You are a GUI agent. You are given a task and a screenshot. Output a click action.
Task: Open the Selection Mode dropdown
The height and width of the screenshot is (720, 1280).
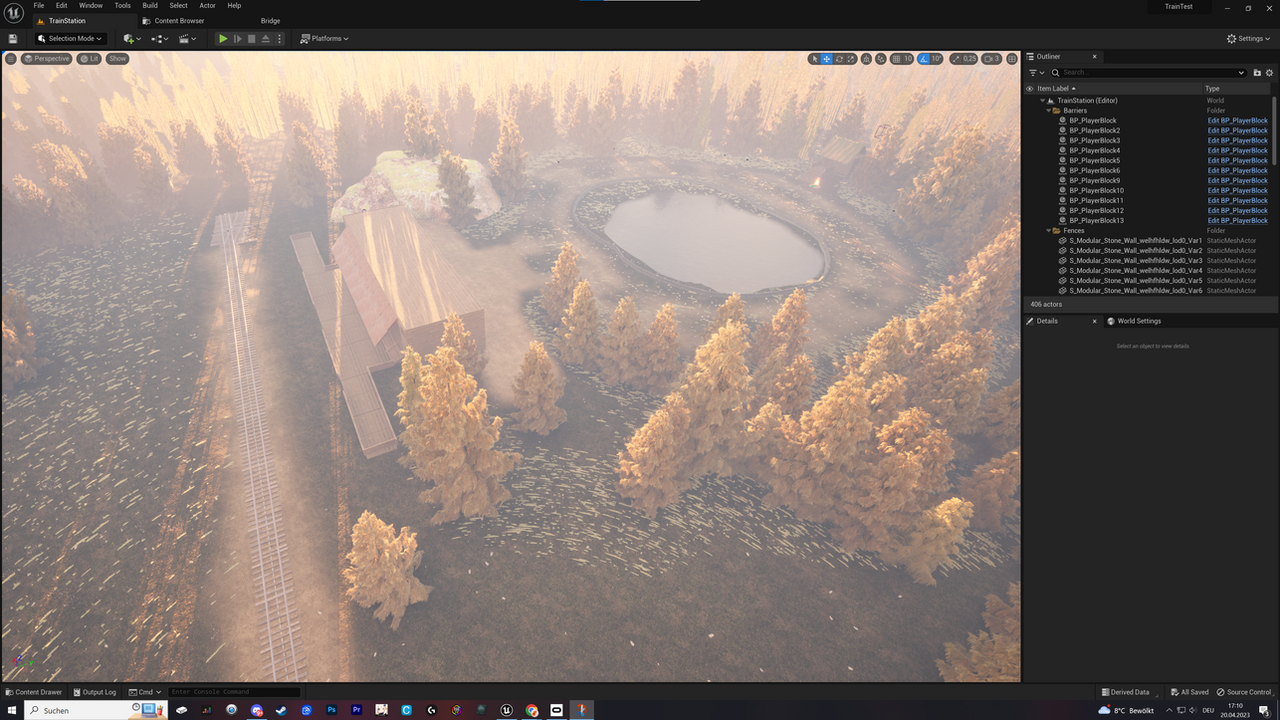[x=70, y=38]
